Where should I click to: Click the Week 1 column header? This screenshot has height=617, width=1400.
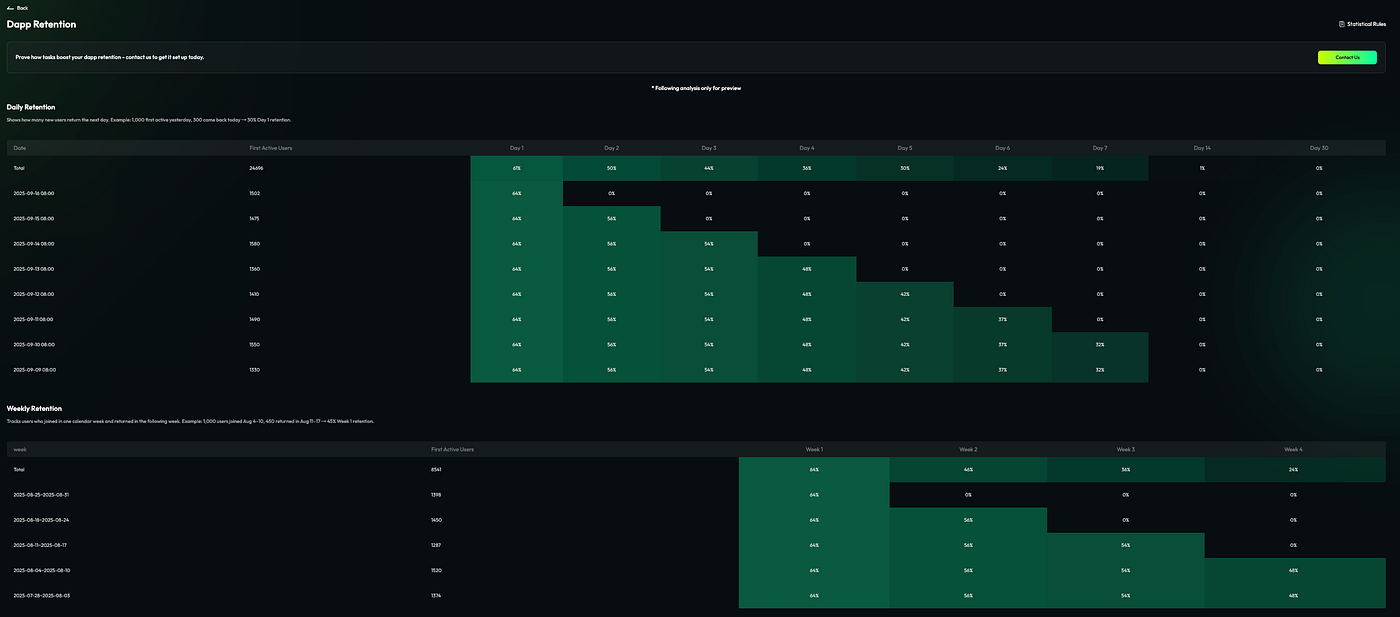pyautogui.click(x=814, y=450)
